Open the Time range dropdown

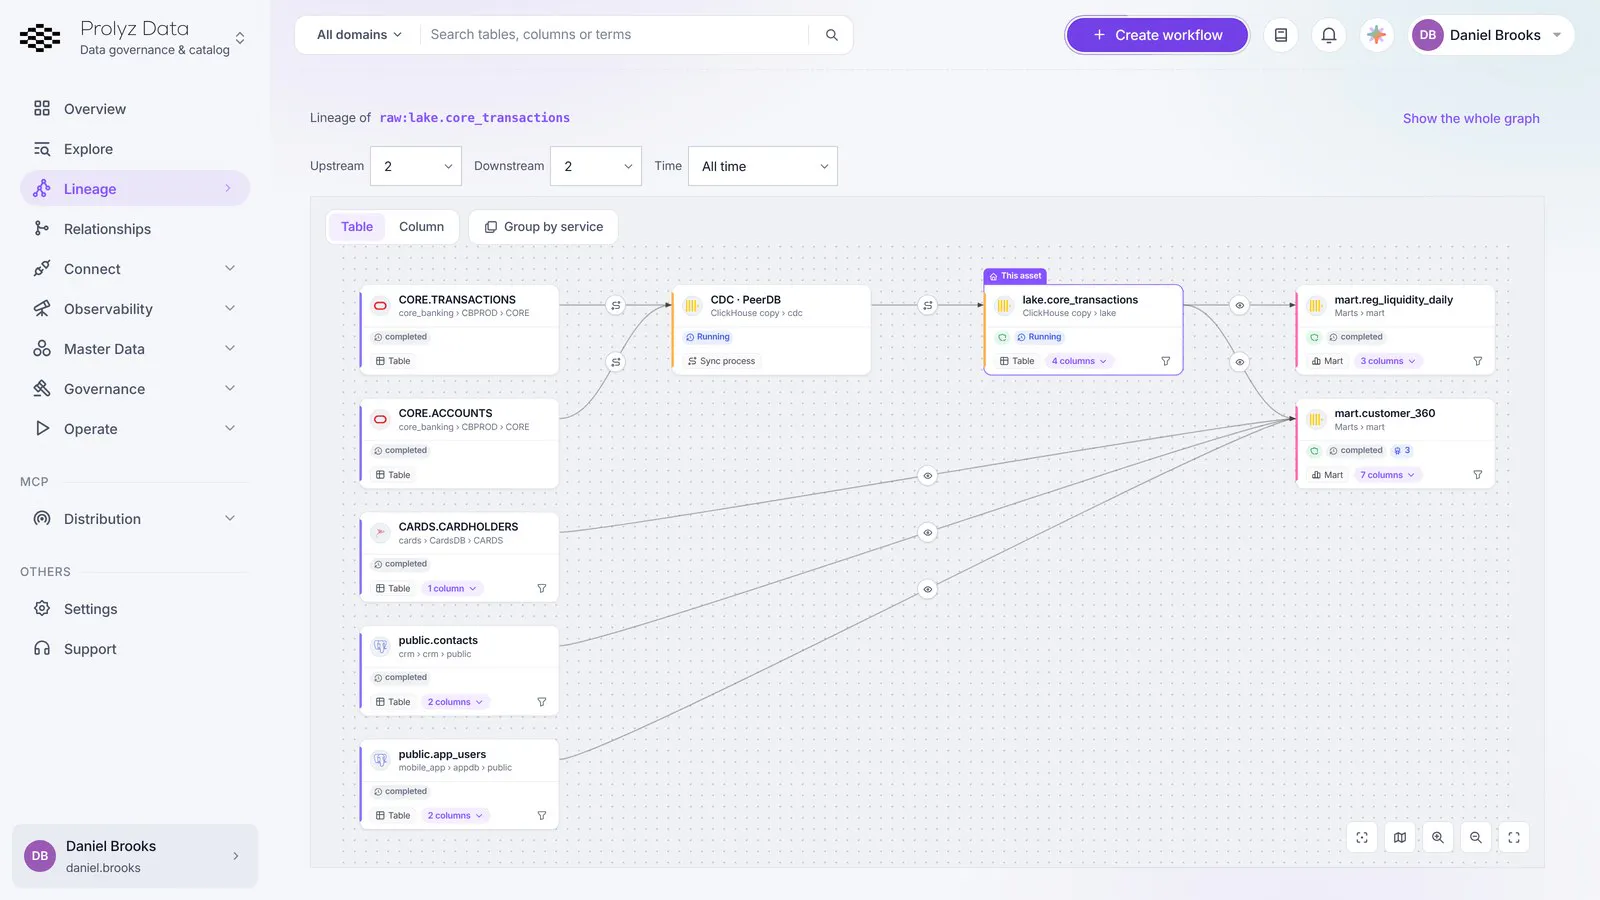(x=763, y=166)
